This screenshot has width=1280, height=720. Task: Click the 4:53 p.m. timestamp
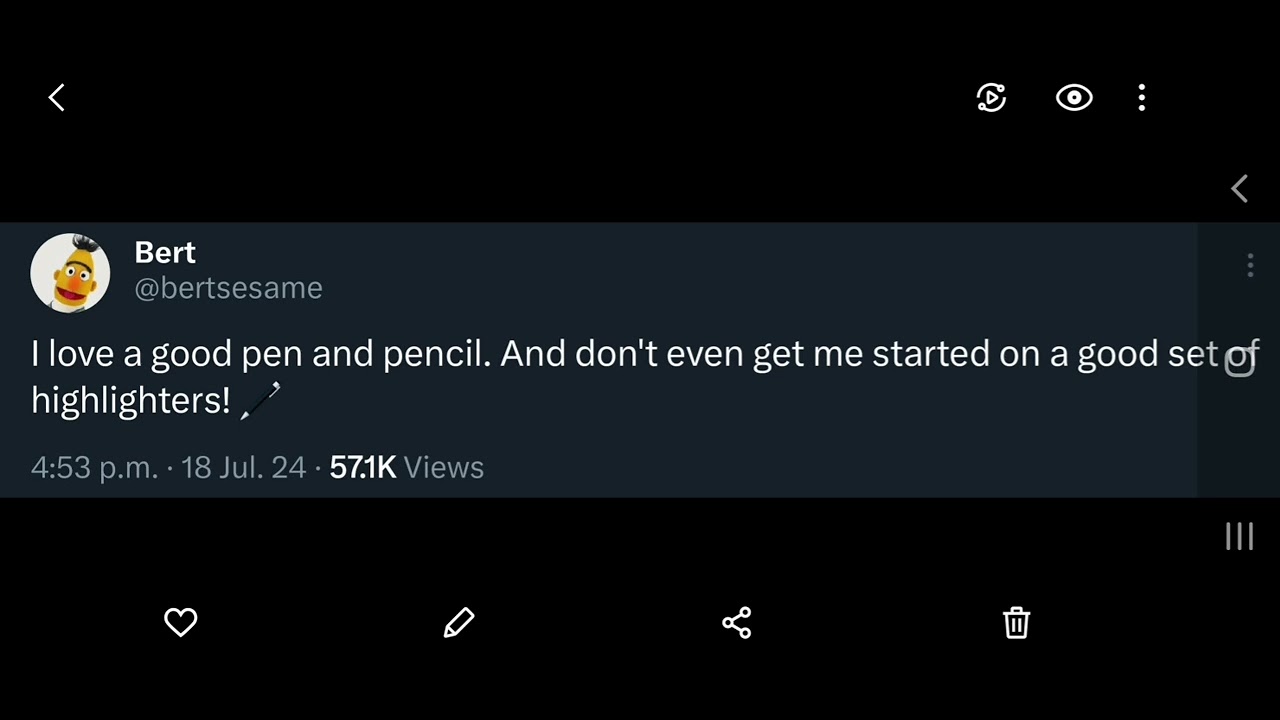[95, 467]
